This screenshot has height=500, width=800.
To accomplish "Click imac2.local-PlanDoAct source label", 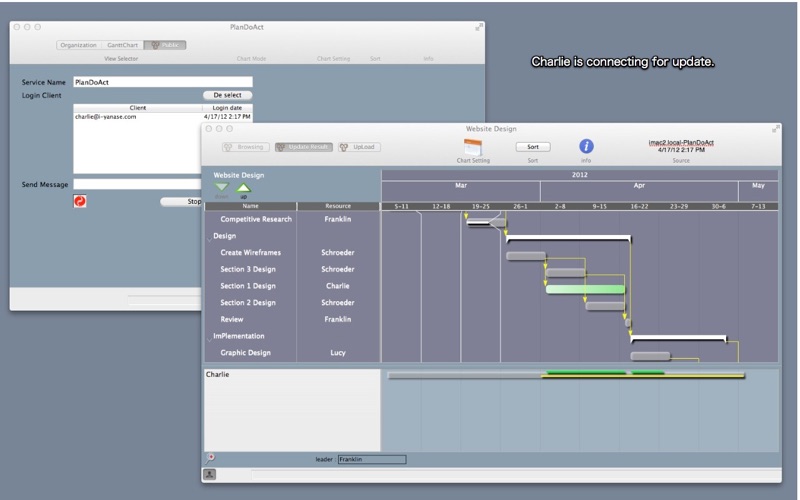I will tap(681, 143).
